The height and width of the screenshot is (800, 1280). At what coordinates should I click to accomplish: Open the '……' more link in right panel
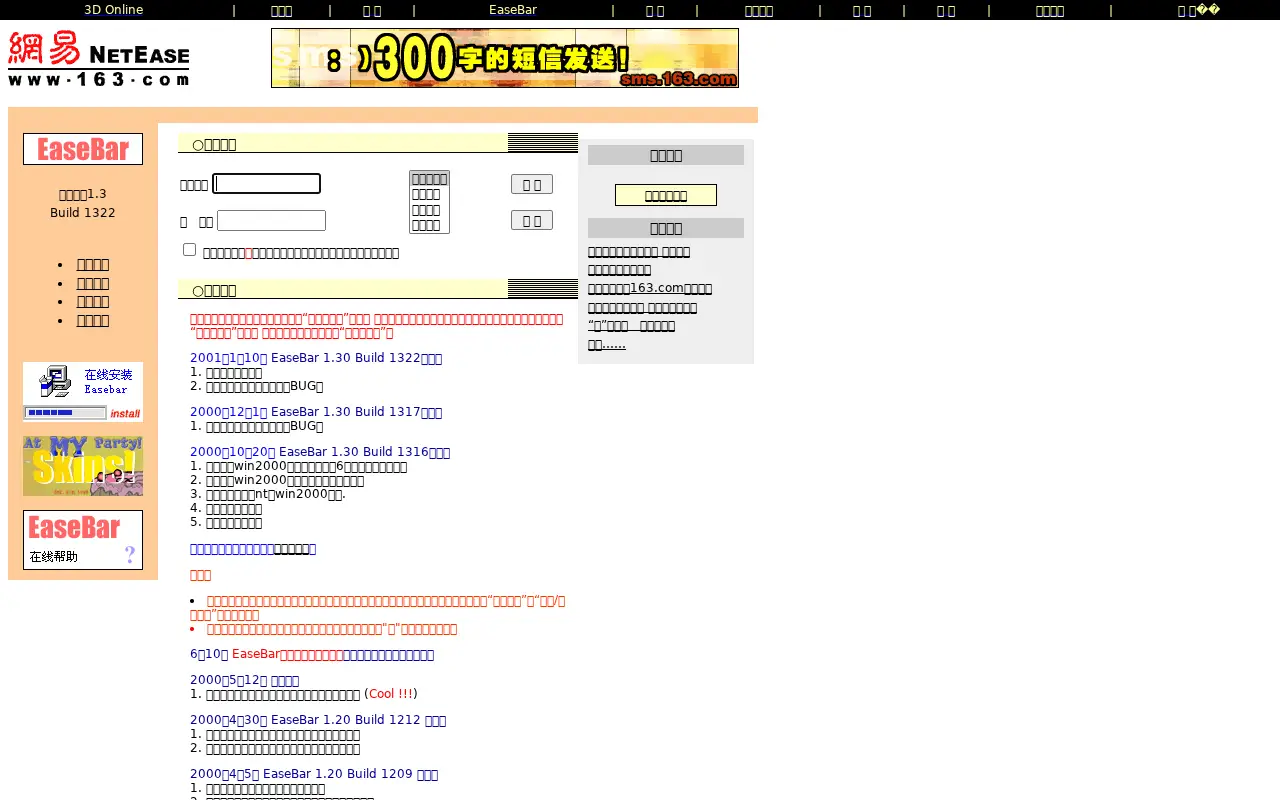click(607, 344)
